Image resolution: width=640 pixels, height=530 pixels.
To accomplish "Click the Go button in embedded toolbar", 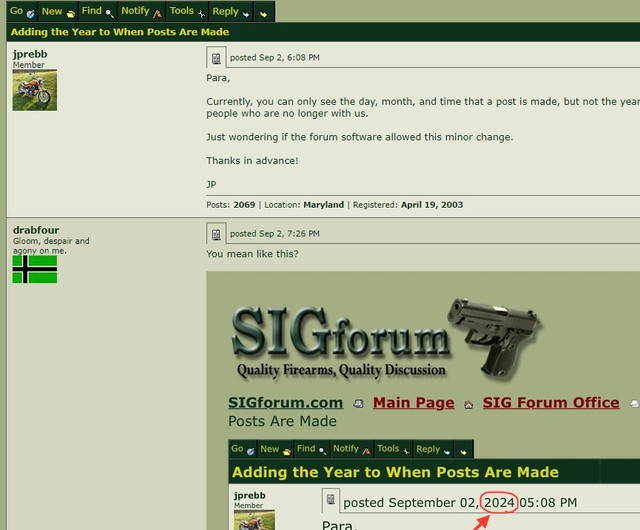I will tap(242, 449).
